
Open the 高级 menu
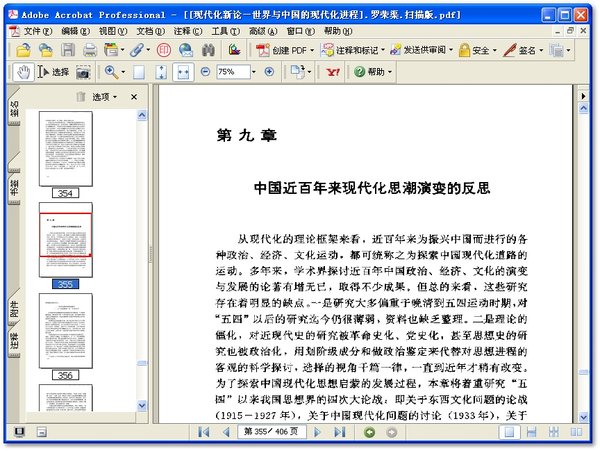[263, 31]
